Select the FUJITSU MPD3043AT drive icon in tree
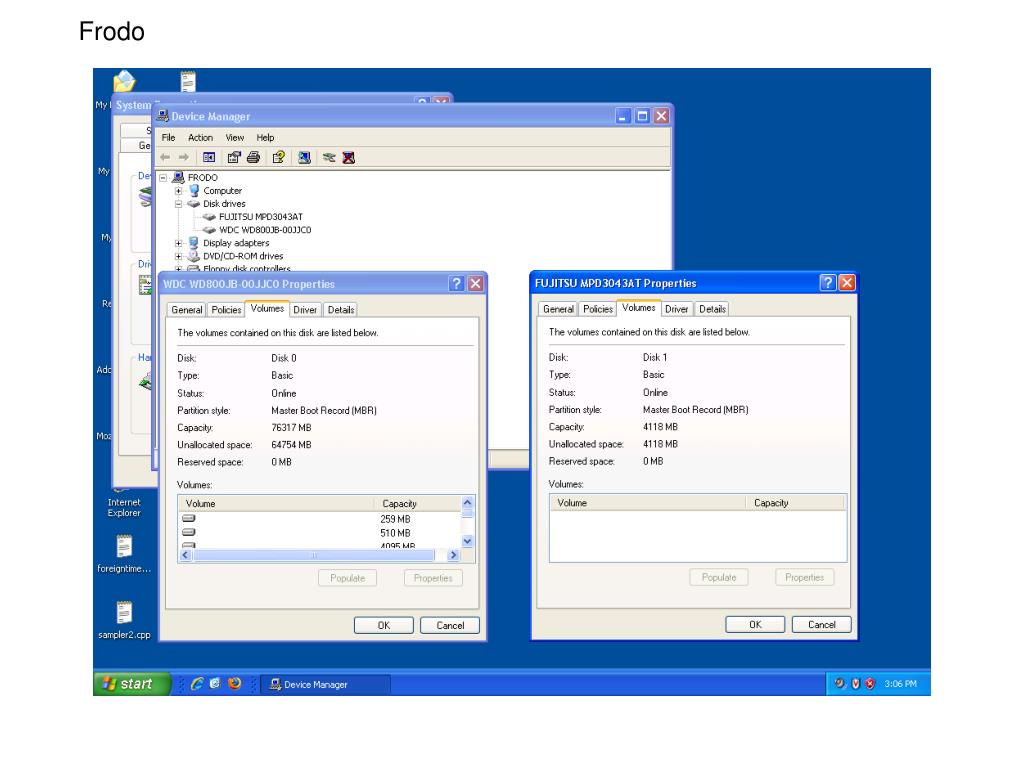 coord(209,217)
